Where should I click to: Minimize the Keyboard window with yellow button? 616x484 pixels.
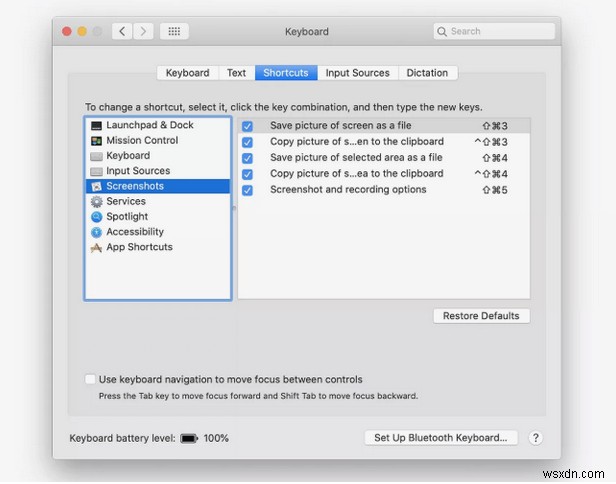(82, 31)
